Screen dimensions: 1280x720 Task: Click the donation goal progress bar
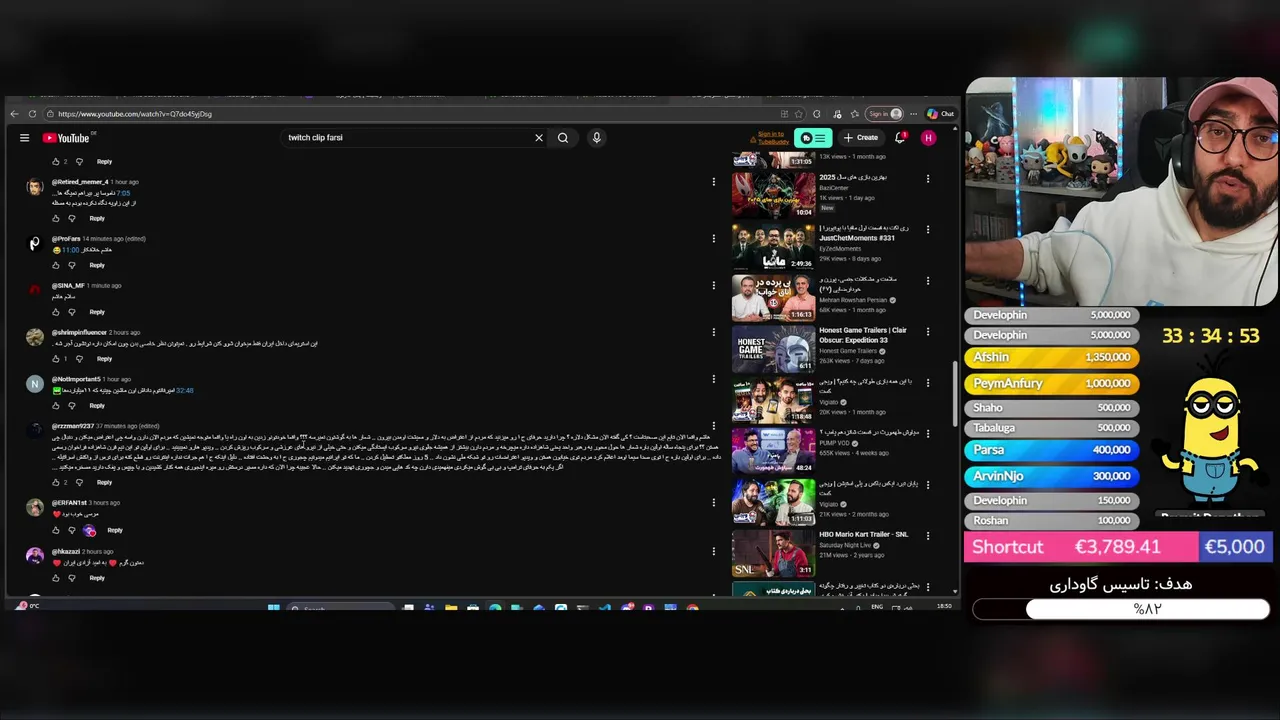tap(1121, 609)
